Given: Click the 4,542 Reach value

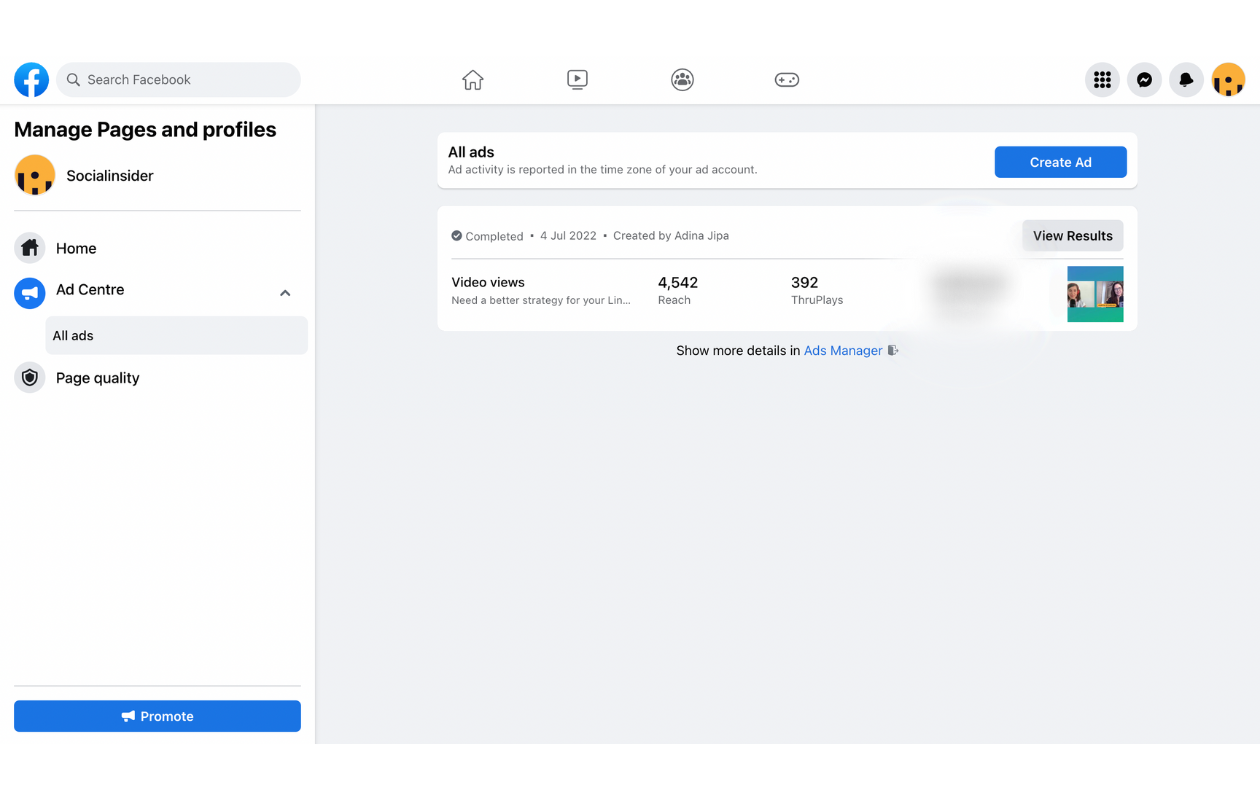Looking at the screenshot, I should (678, 283).
